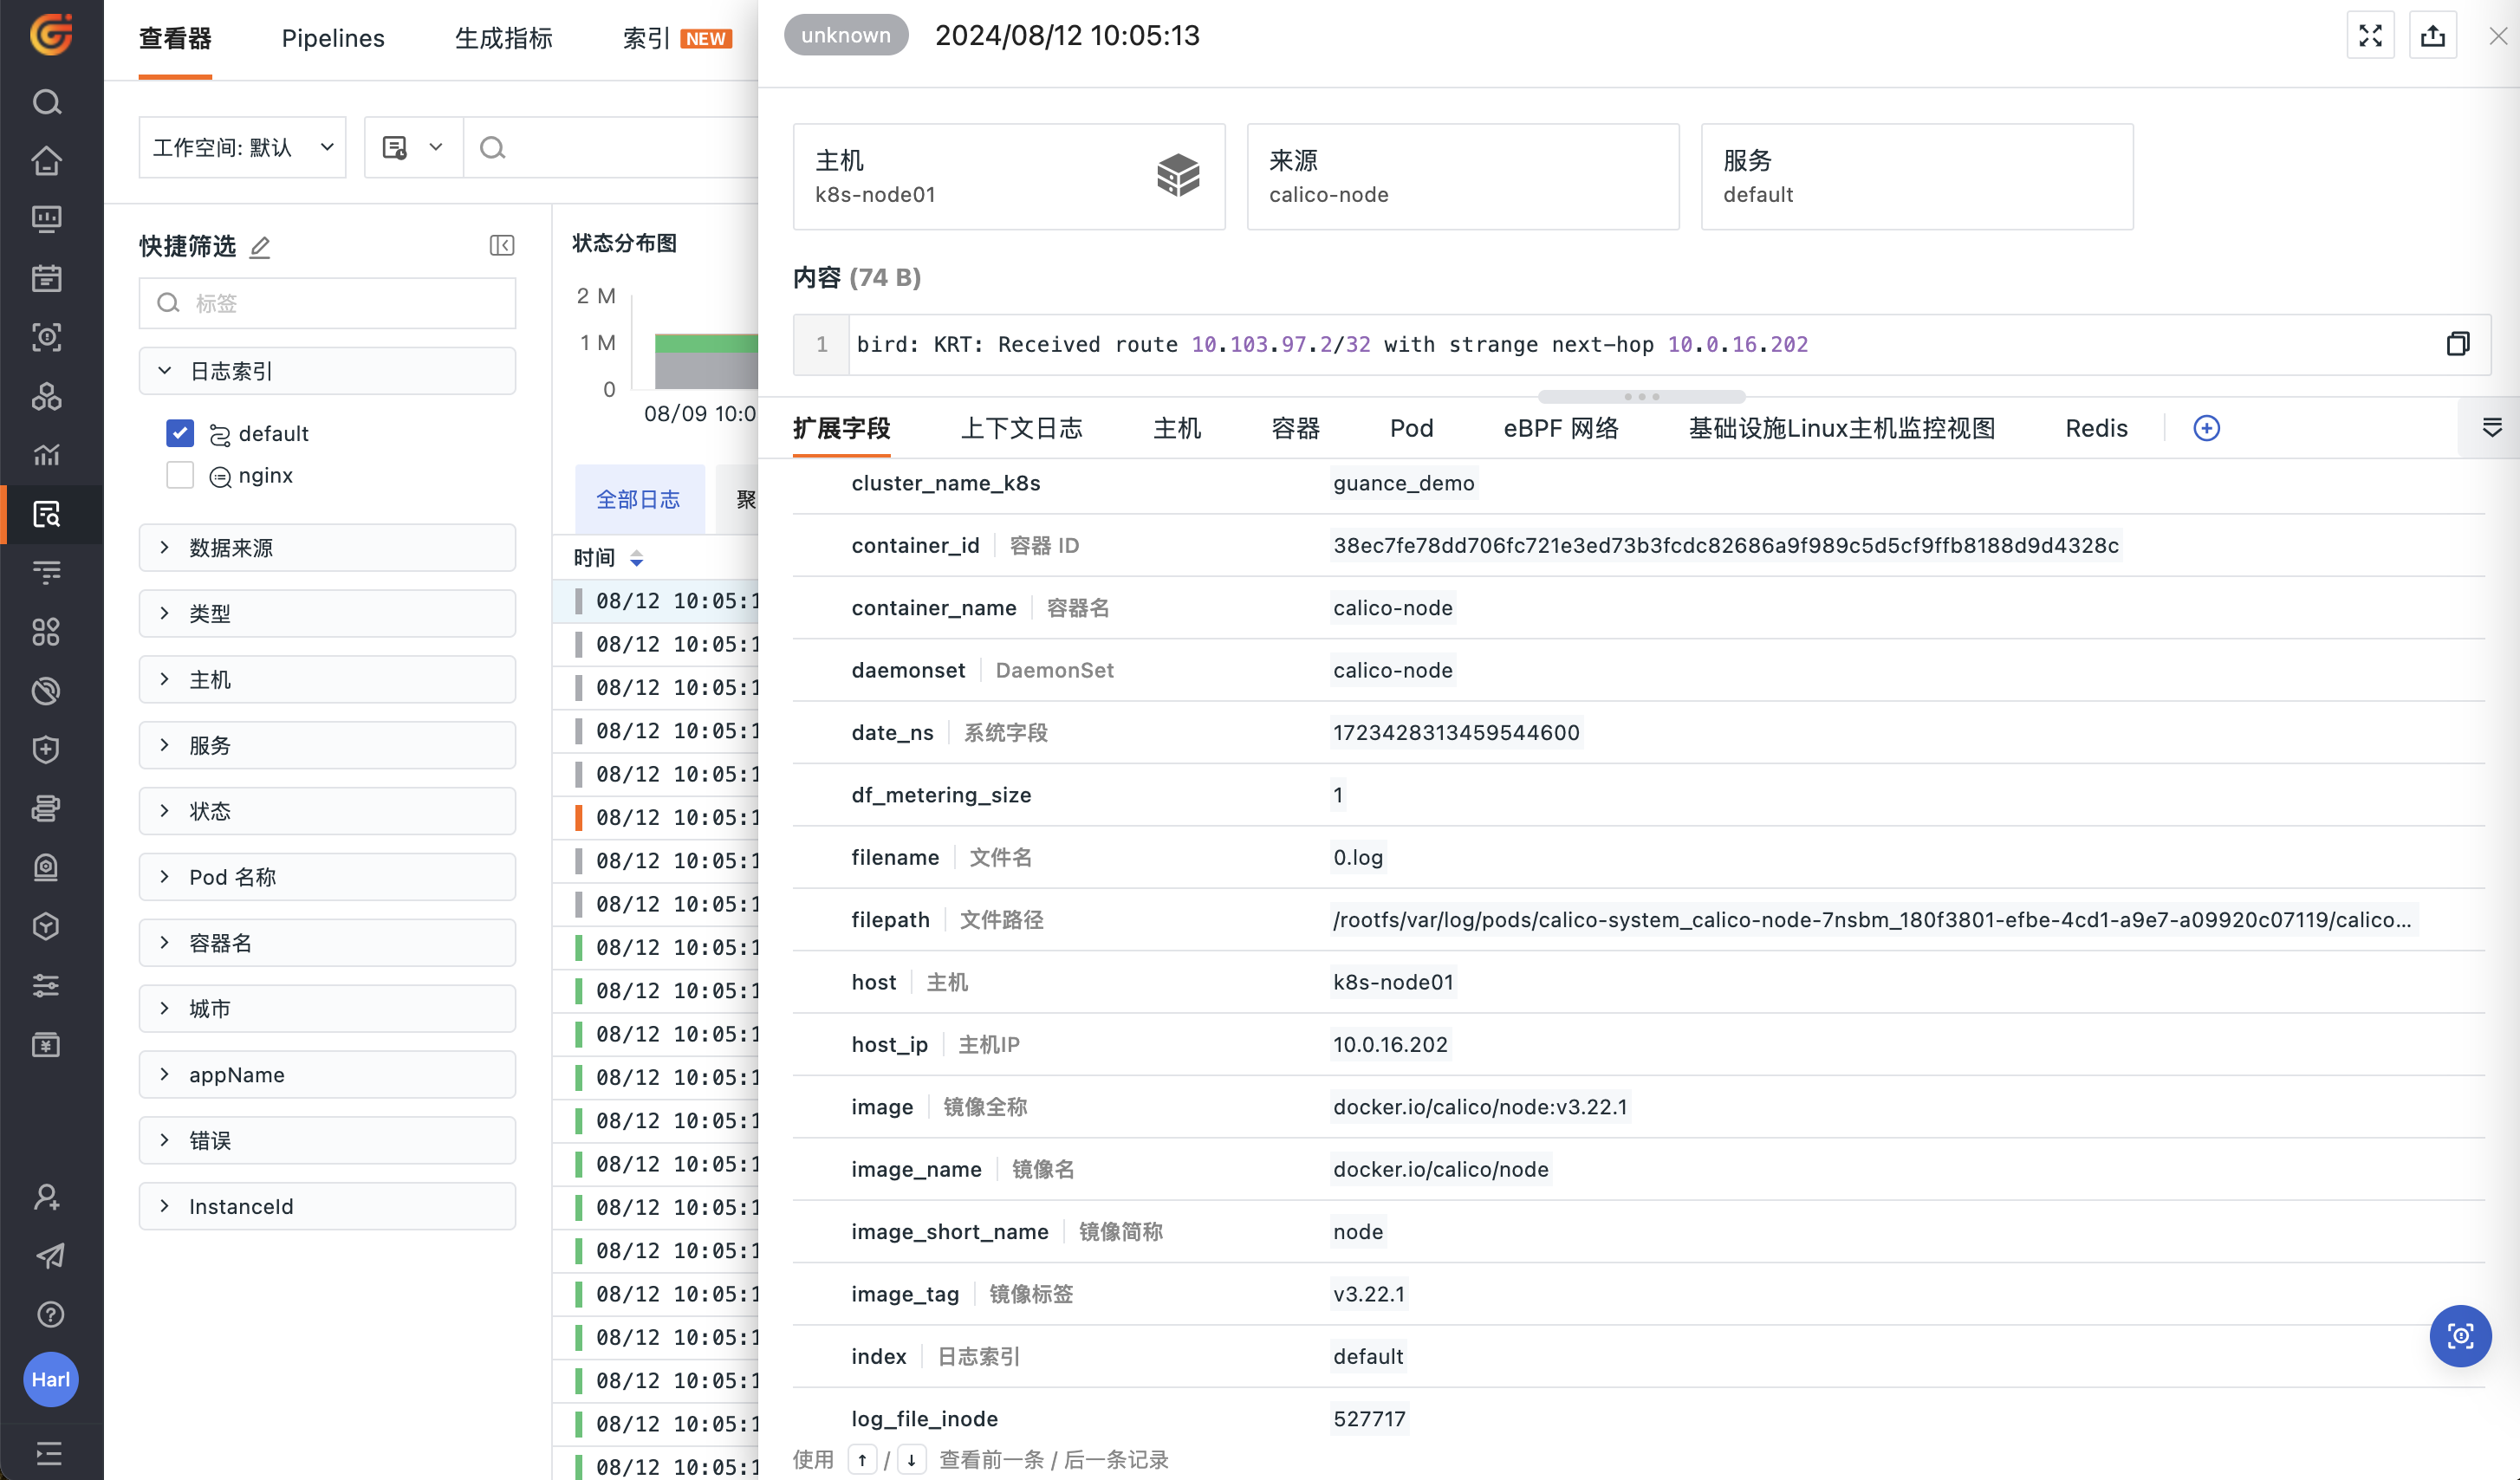
Task: Open the global search icon in sidebar
Action: (x=47, y=101)
